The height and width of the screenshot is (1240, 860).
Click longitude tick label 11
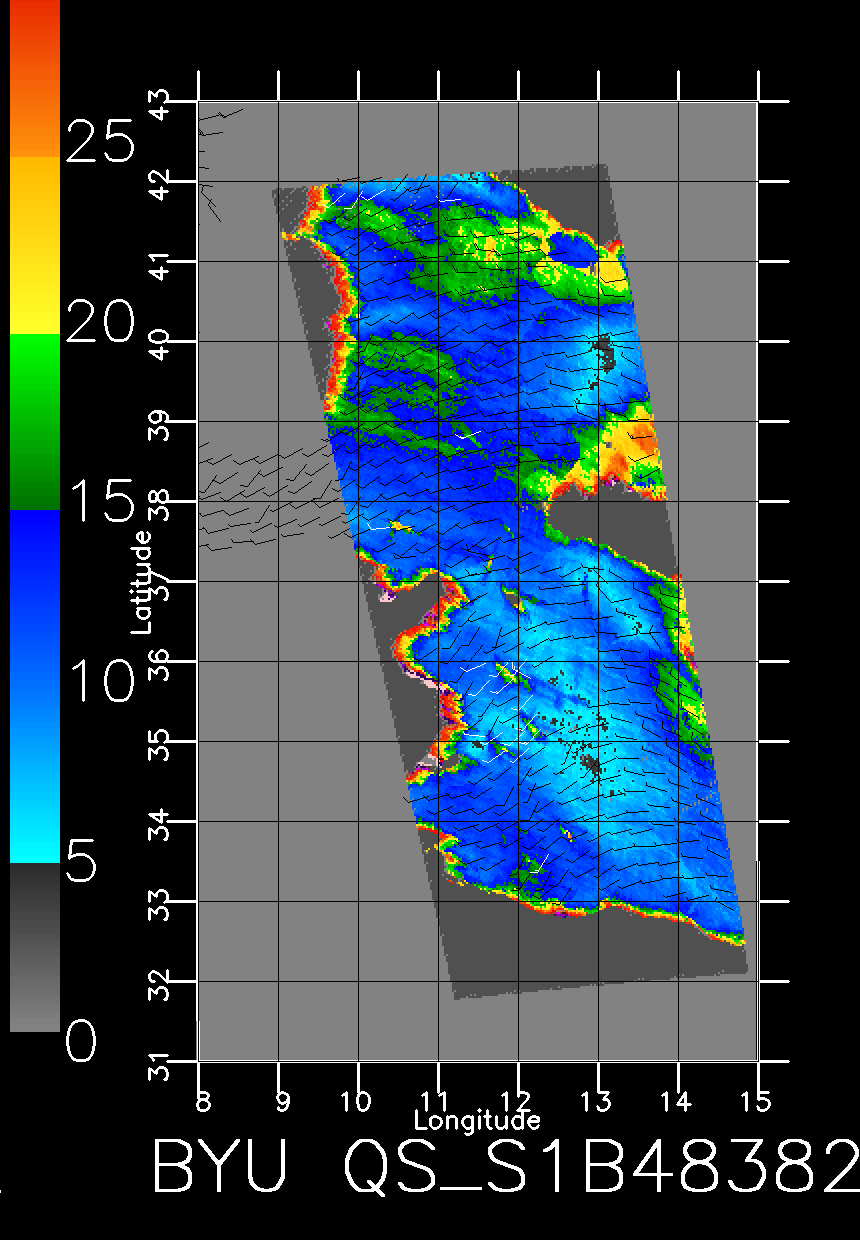coord(437,1101)
